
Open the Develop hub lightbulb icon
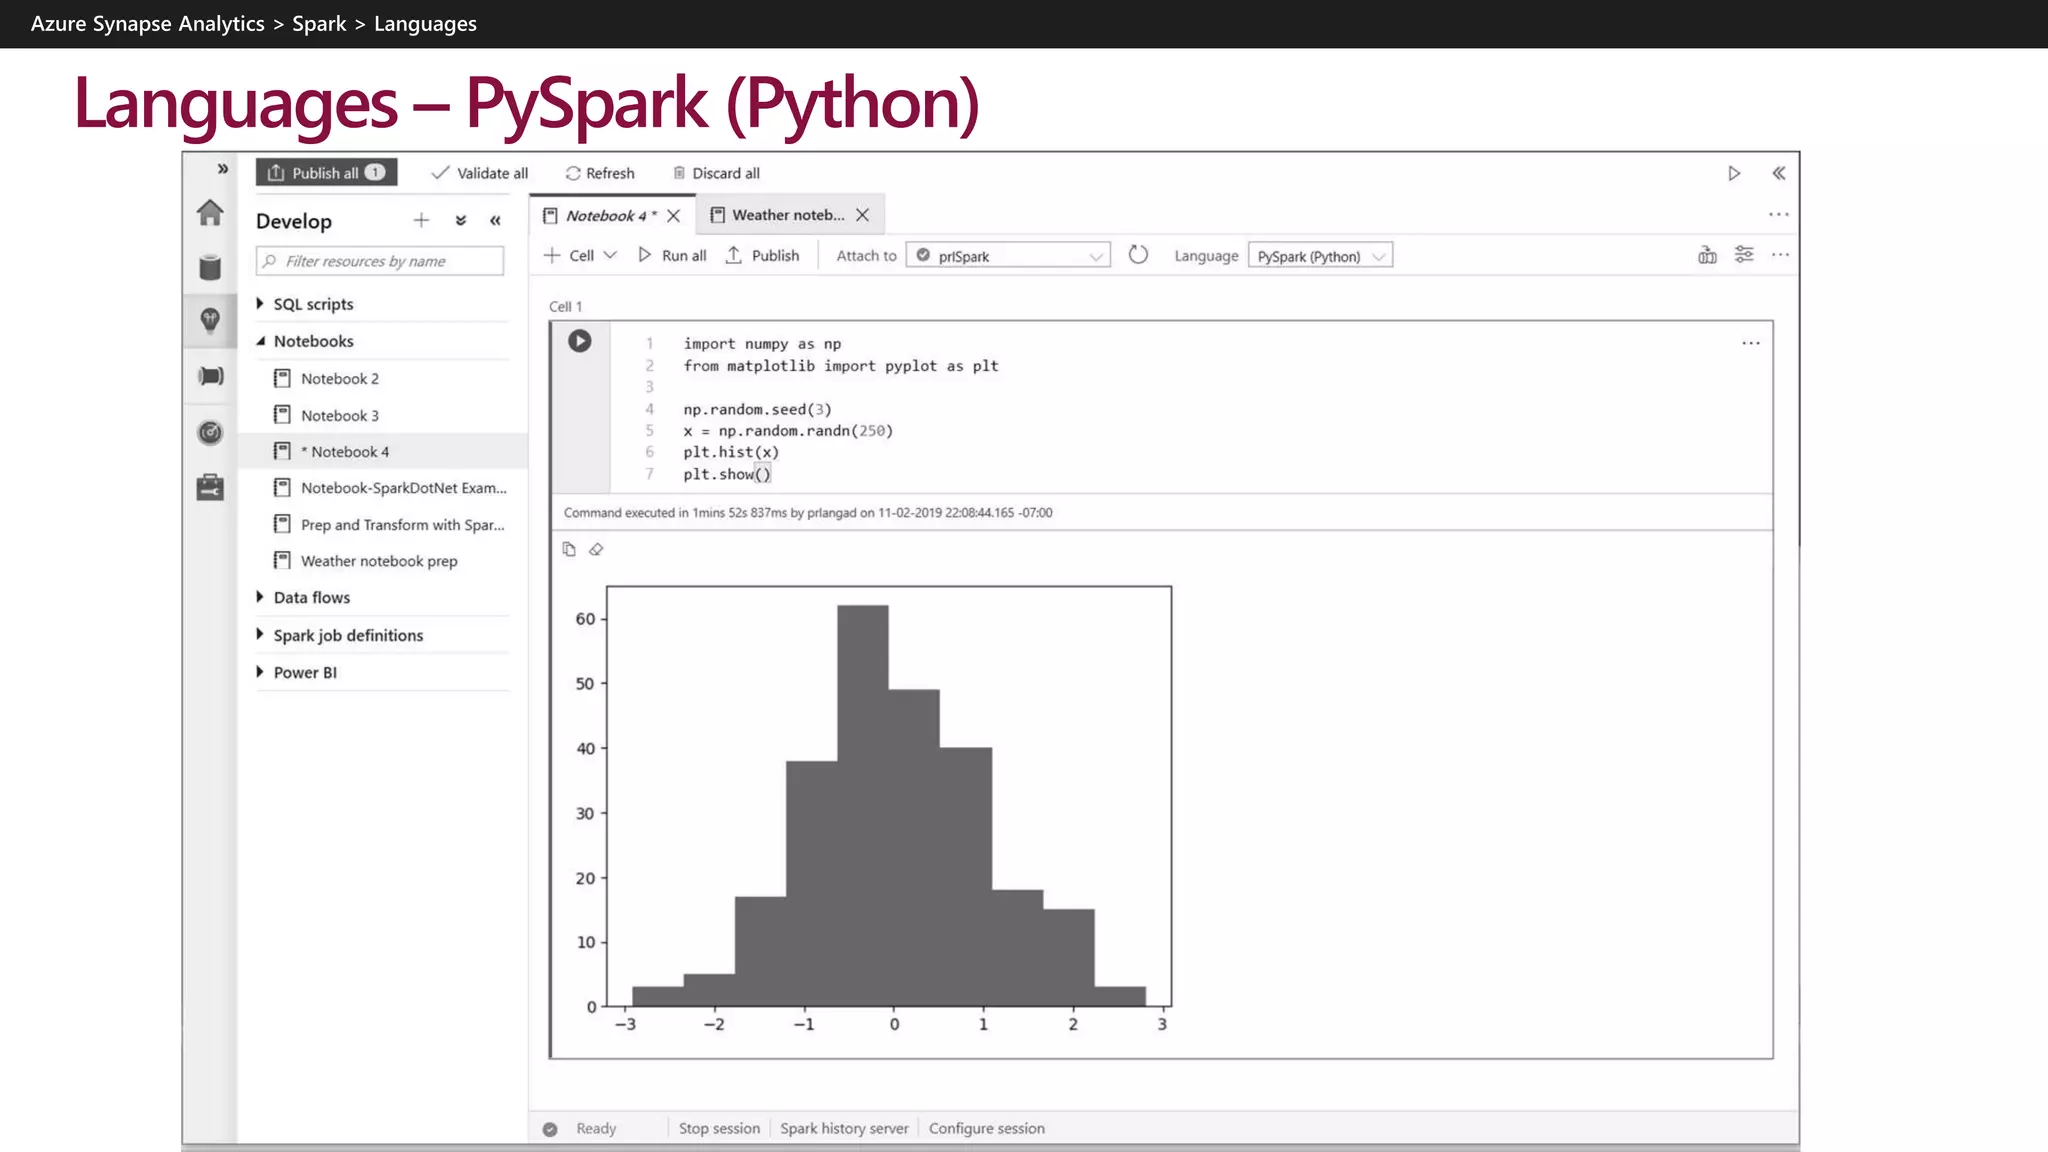tap(210, 320)
